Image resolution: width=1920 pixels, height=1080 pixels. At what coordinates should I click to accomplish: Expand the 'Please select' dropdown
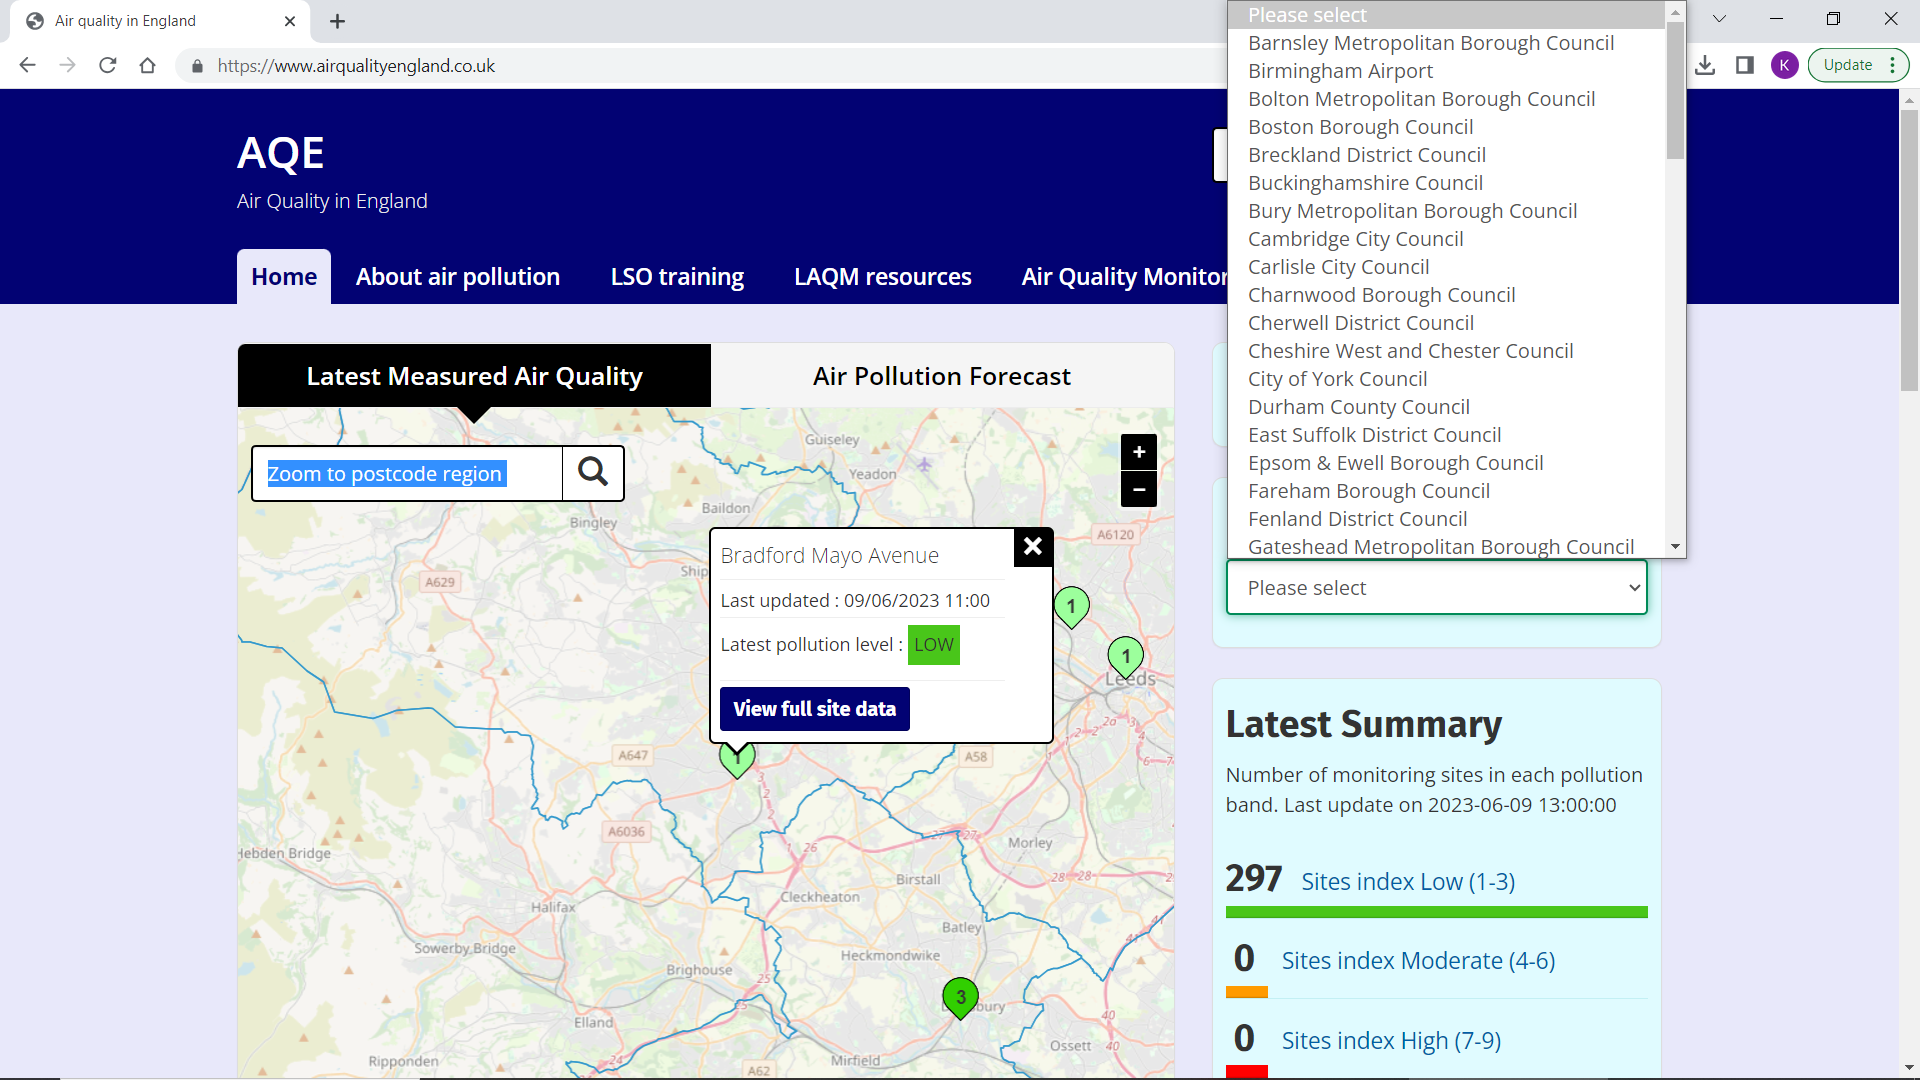pos(1436,588)
